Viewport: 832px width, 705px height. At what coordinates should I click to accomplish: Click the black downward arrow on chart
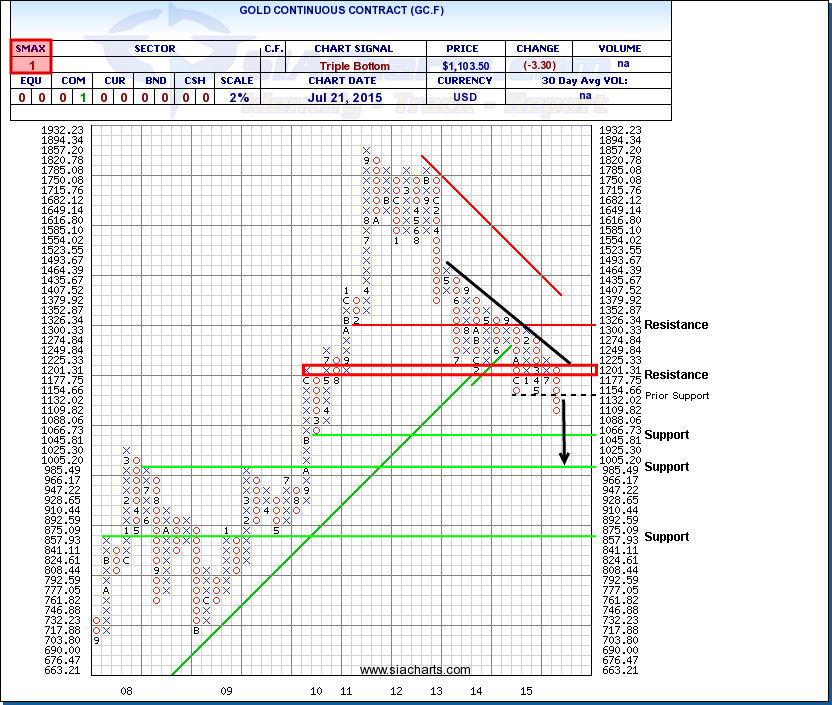(x=564, y=432)
